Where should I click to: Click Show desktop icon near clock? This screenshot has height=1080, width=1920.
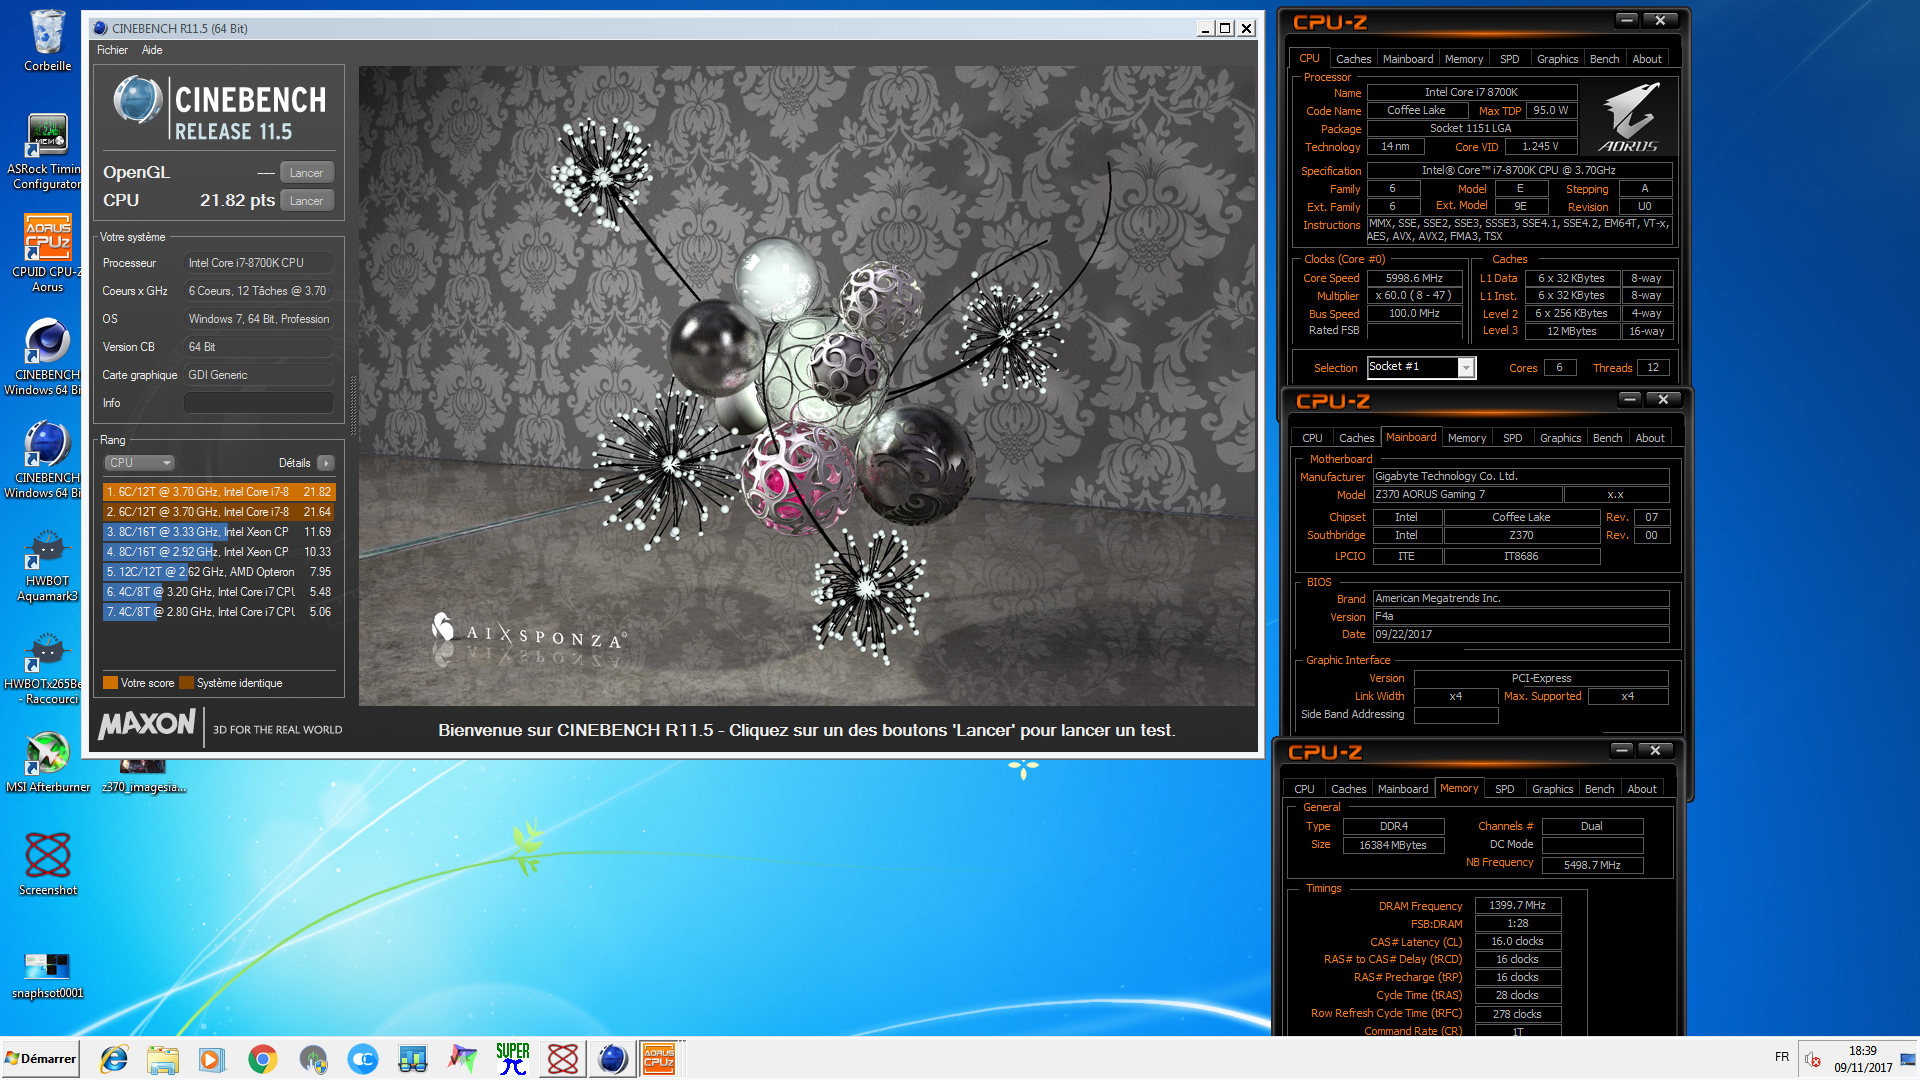pos(1908,1059)
